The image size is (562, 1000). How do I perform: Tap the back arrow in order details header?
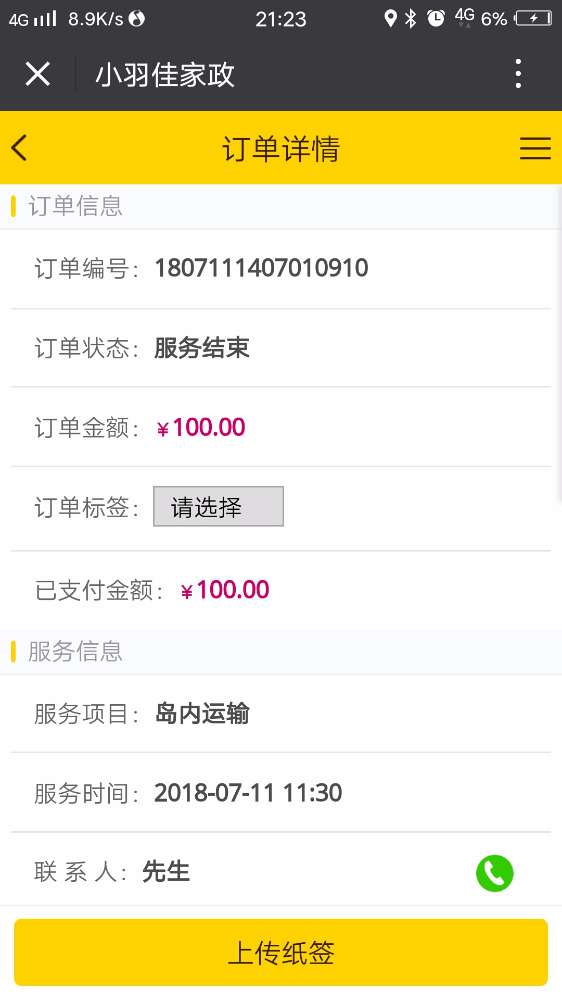point(19,148)
